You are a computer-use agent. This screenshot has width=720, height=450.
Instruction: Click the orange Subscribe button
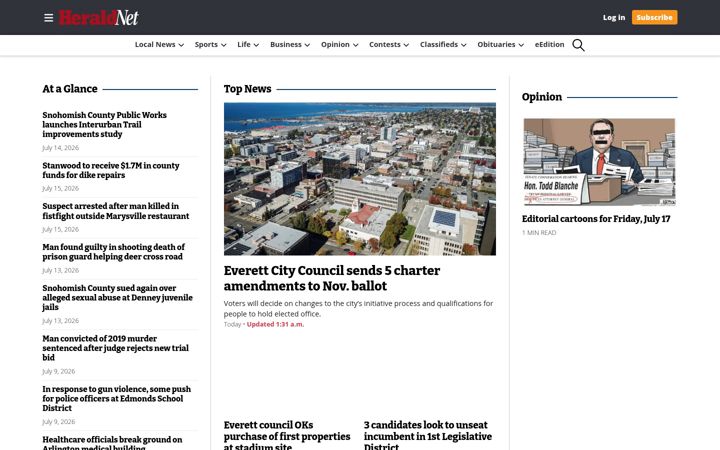(x=654, y=17)
